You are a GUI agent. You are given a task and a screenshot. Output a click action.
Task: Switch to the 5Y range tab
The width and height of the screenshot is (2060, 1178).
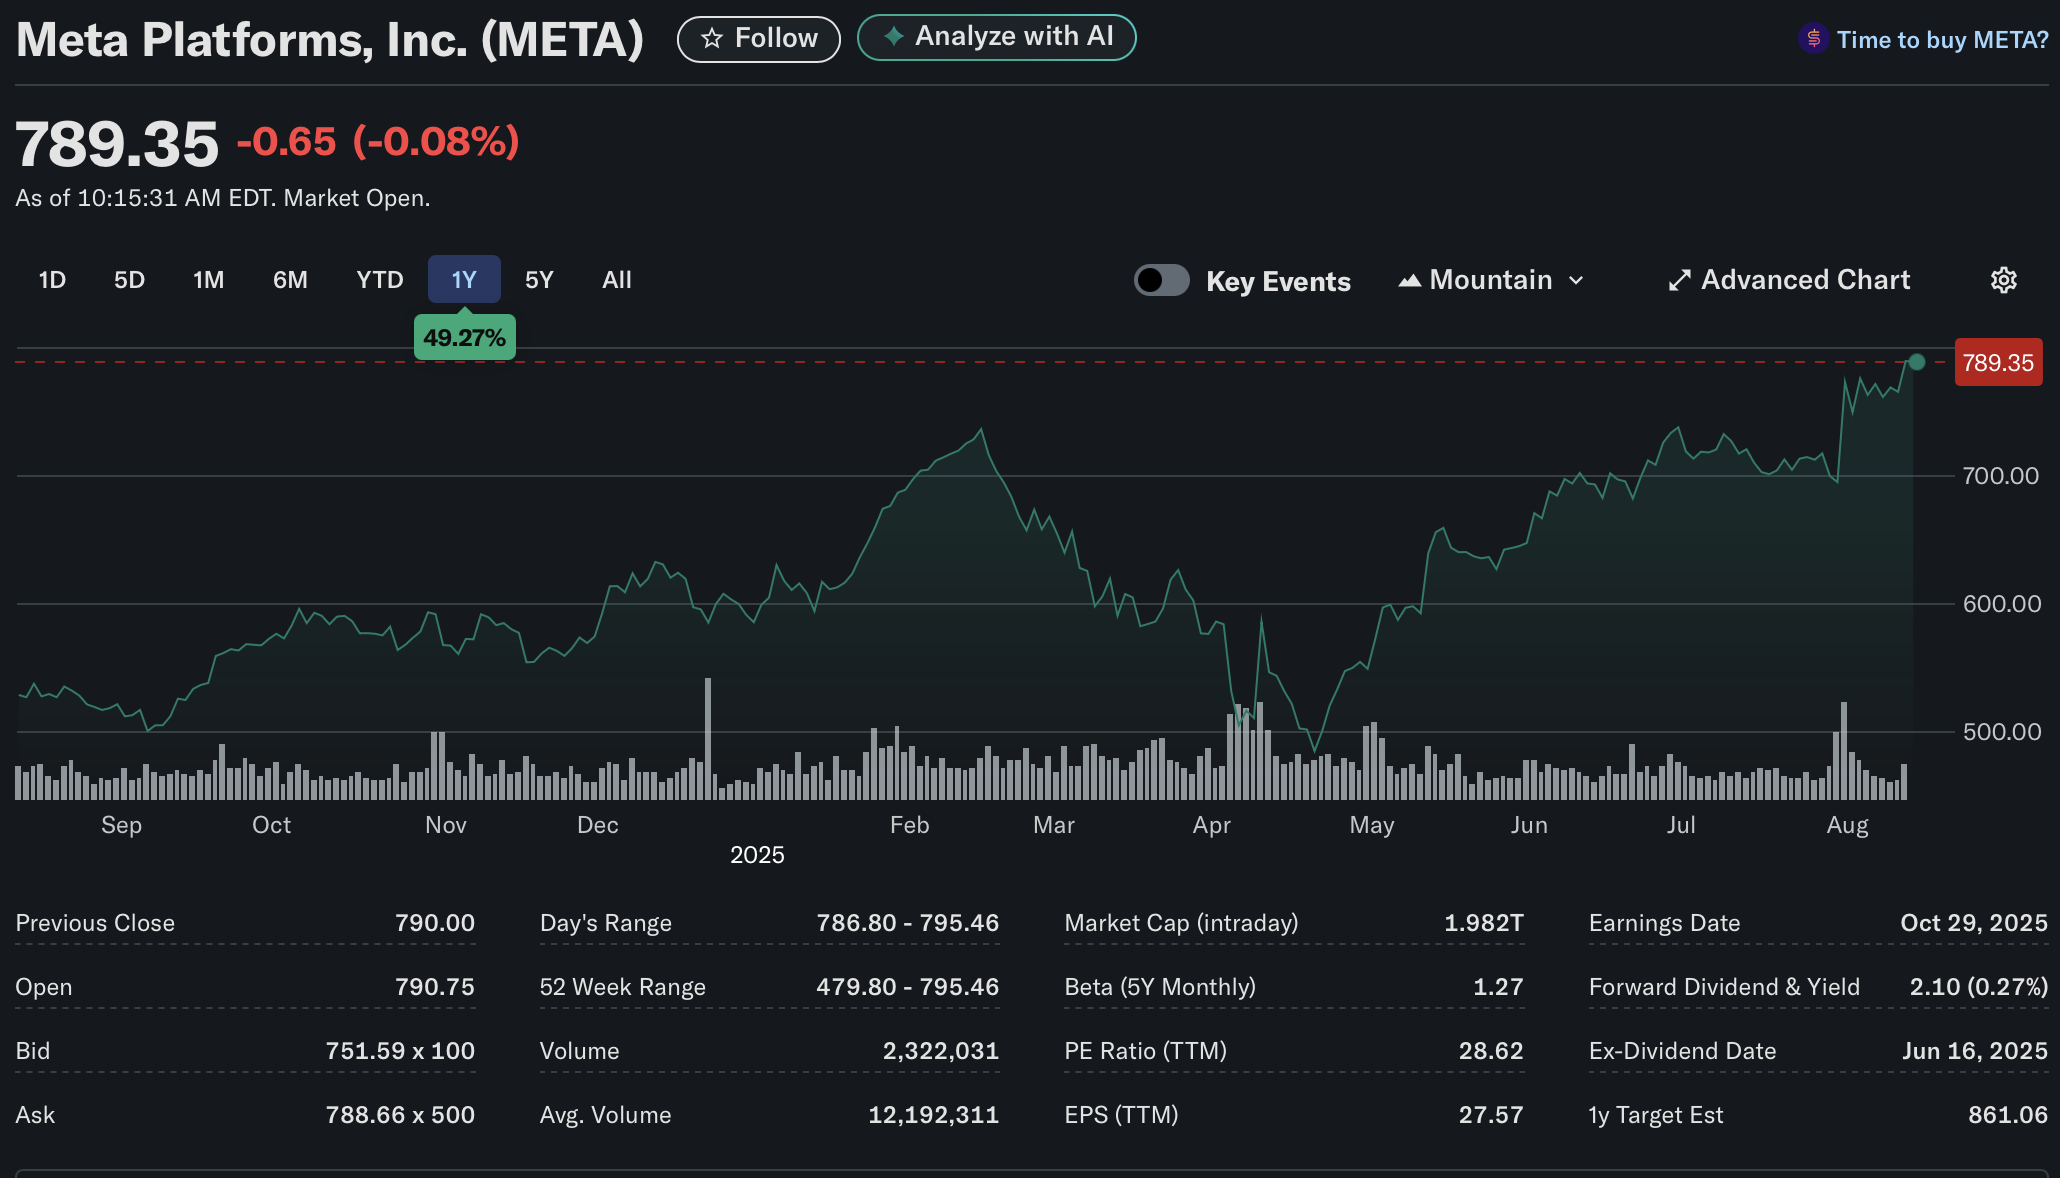(539, 280)
